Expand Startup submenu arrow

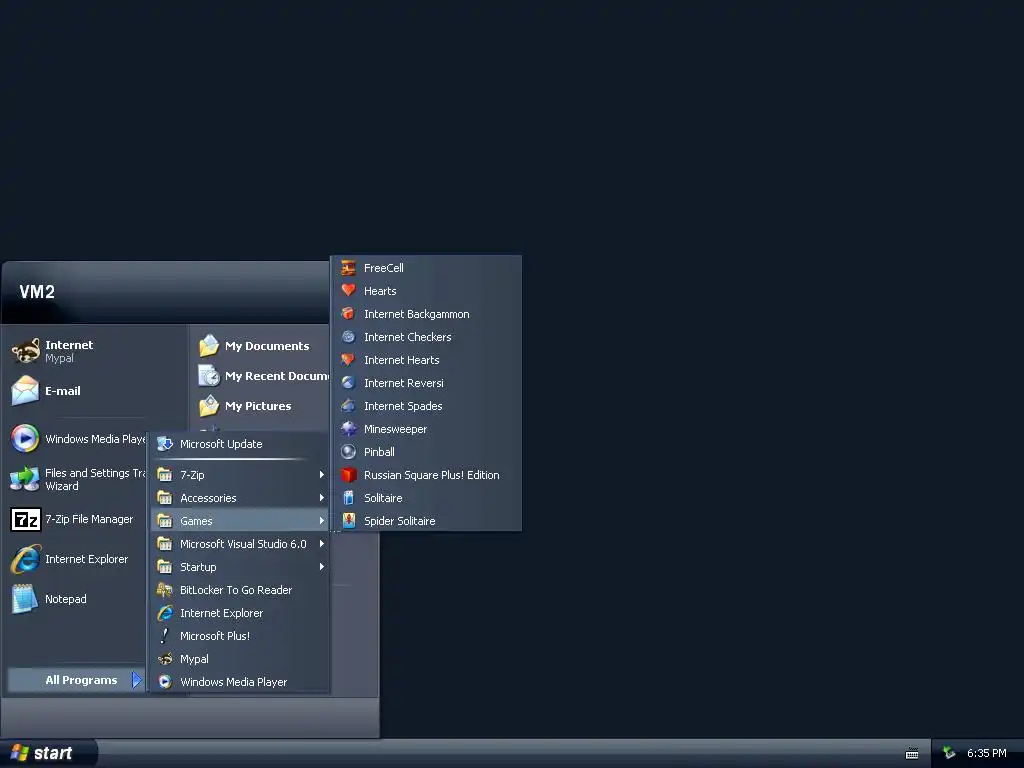[321, 567]
